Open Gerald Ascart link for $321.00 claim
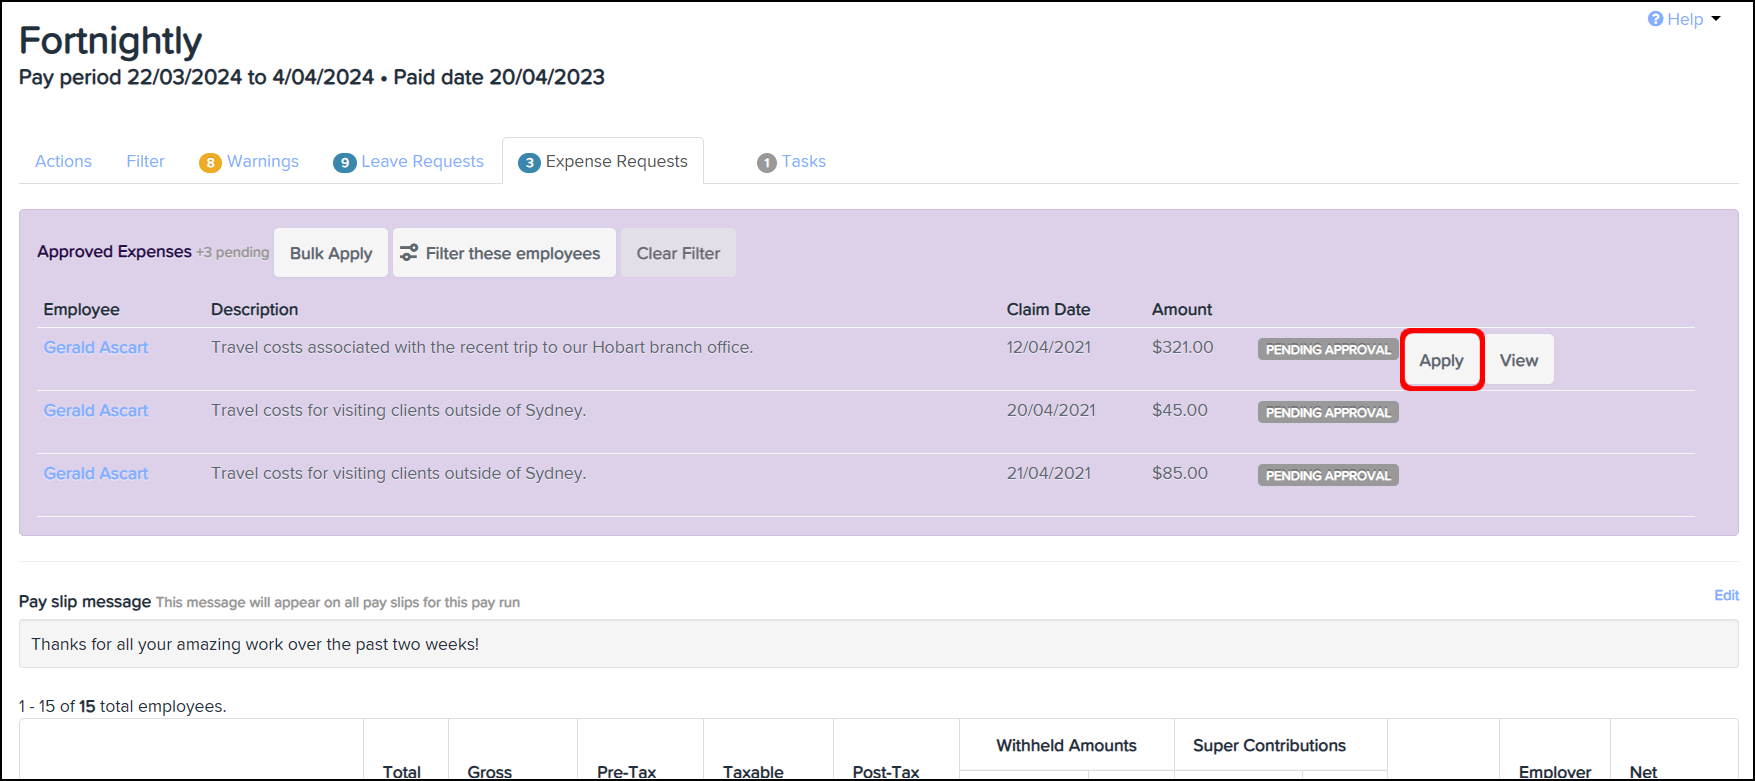The width and height of the screenshot is (1755, 781). 96,347
